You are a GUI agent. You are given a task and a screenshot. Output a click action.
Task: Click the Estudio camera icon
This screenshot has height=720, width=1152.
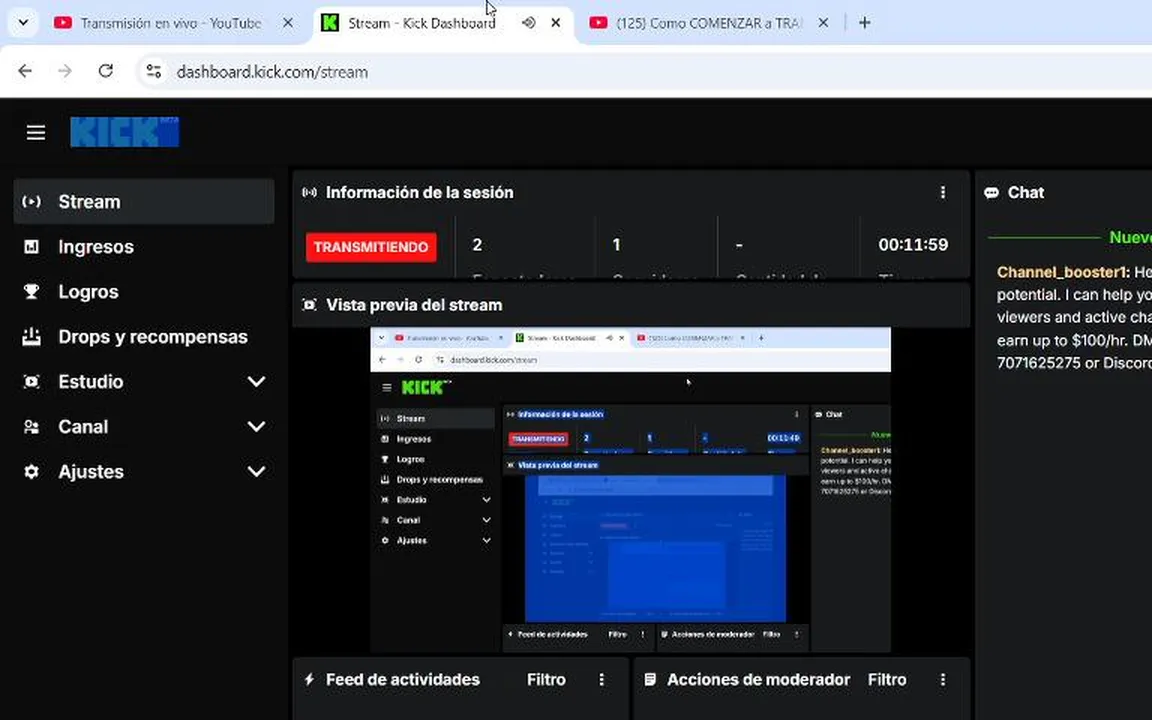32,382
